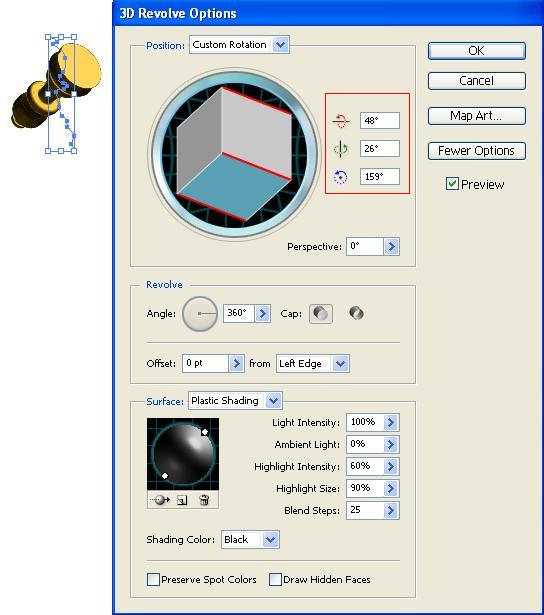Click the X axis rotation icon
Screen dimensions: 544x615
(x=340, y=121)
